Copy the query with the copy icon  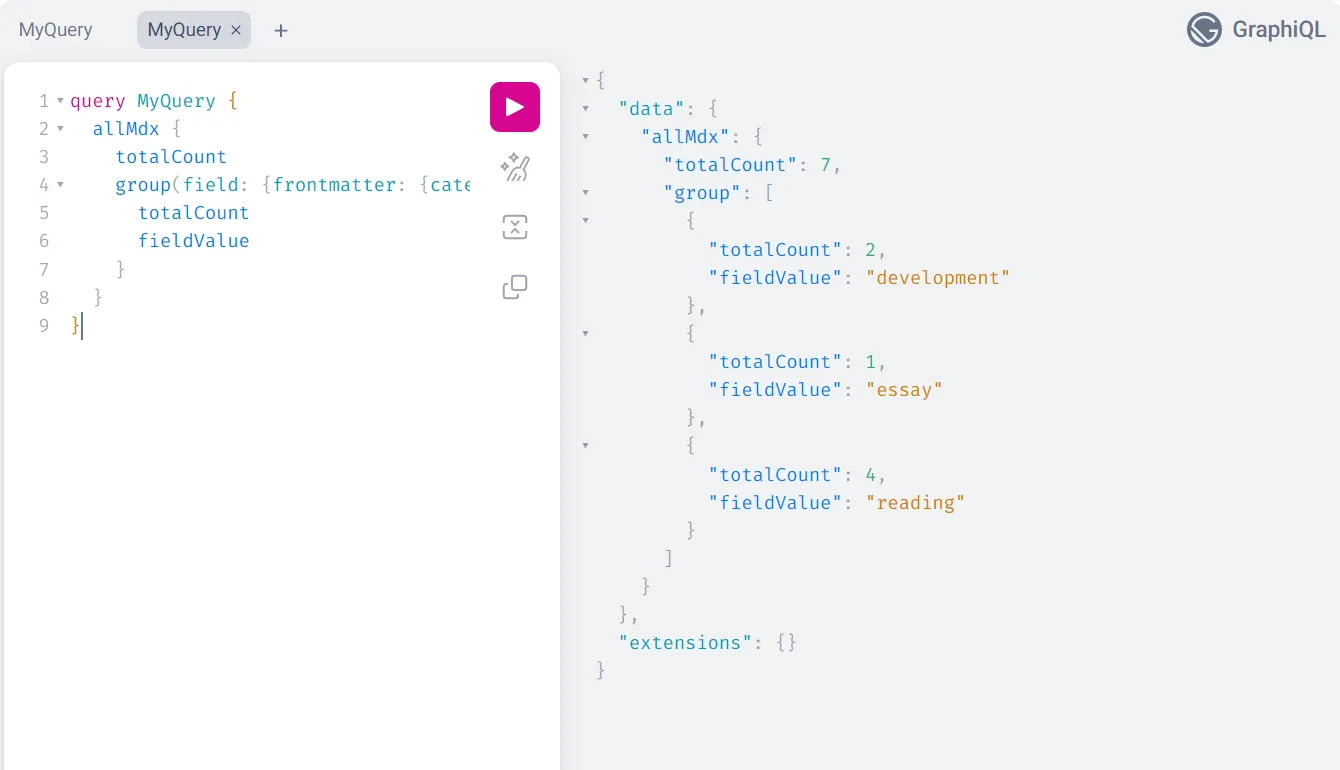click(x=514, y=287)
